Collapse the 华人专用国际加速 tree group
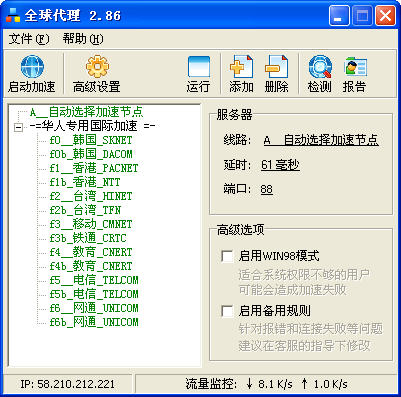This screenshot has height=397, width=401. (x=19, y=127)
